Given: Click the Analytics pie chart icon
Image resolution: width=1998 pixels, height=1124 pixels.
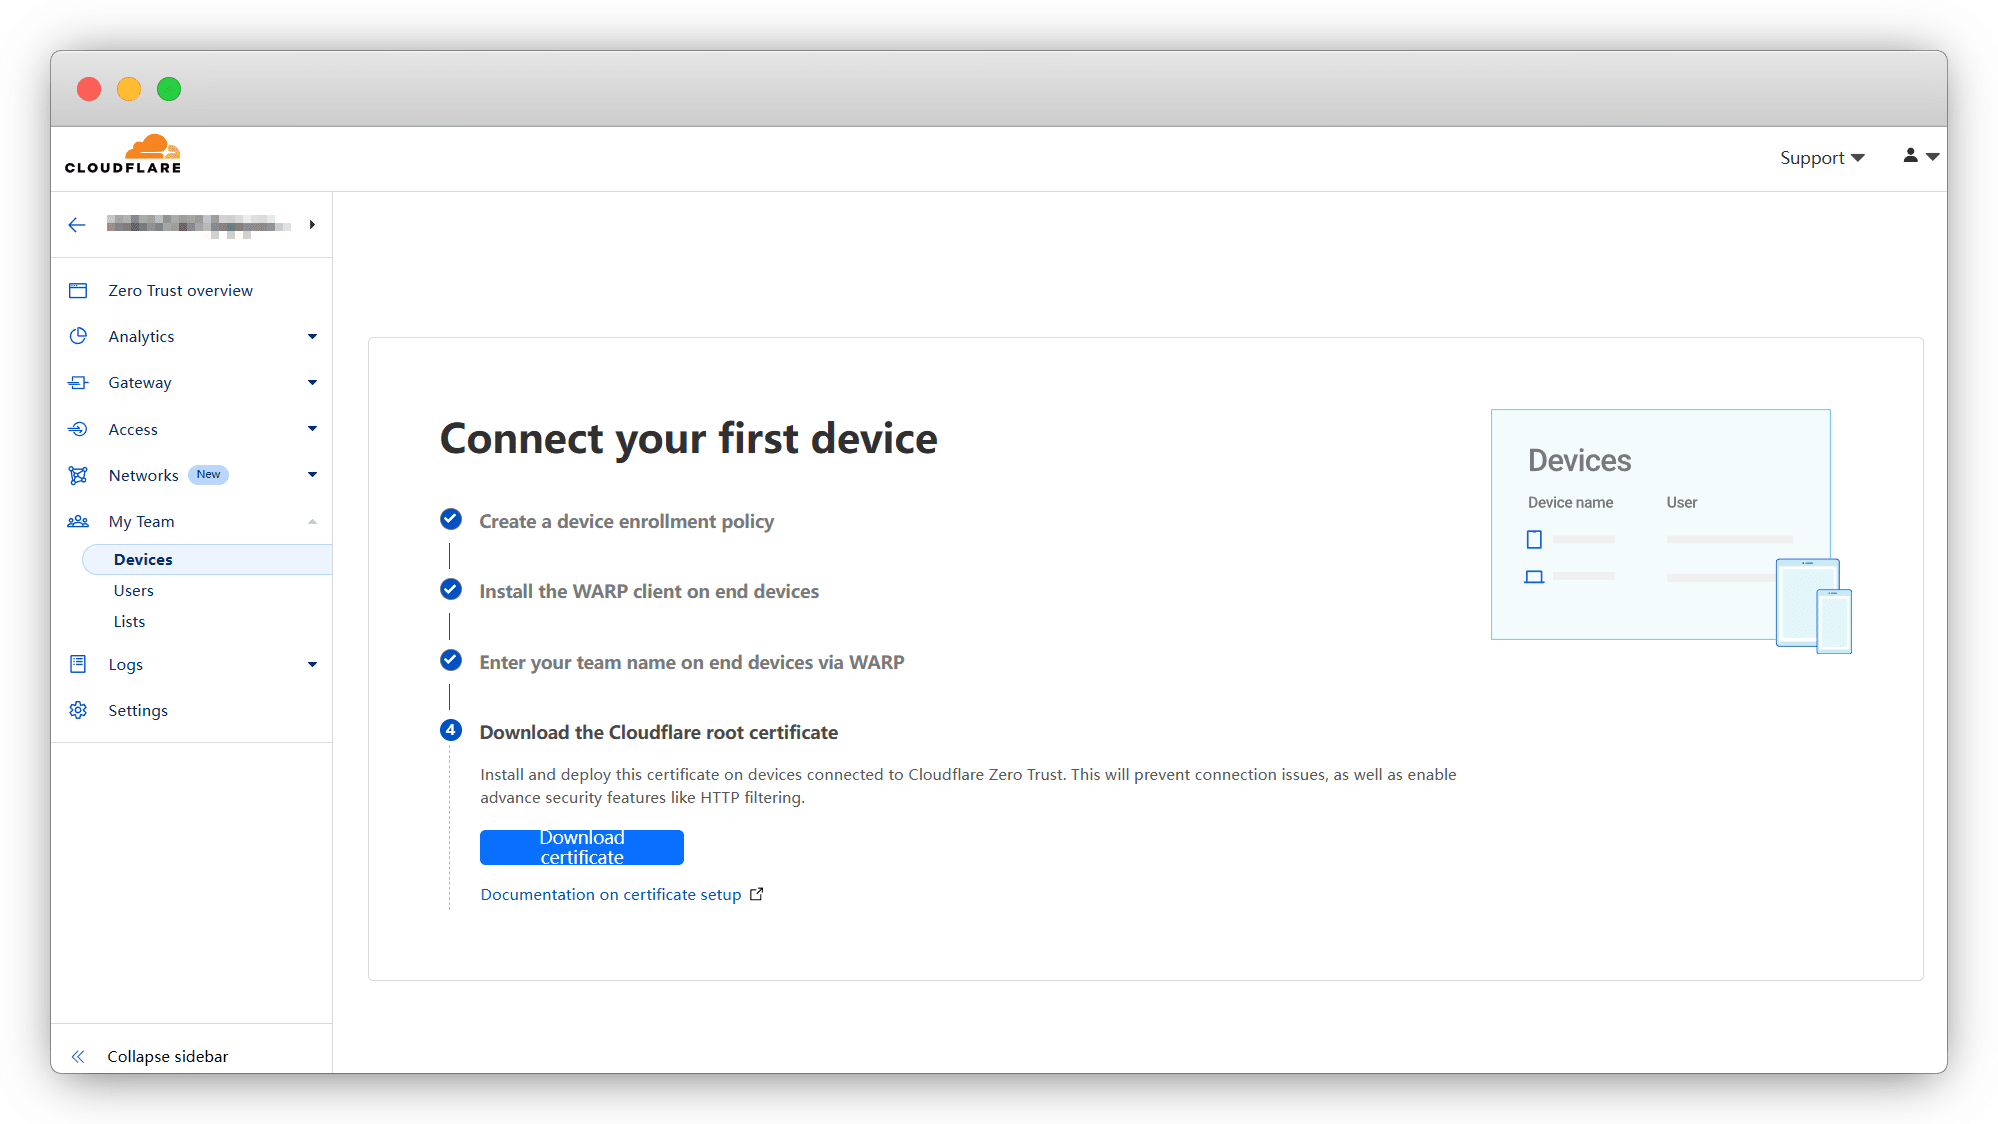Looking at the screenshot, I should (x=78, y=336).
